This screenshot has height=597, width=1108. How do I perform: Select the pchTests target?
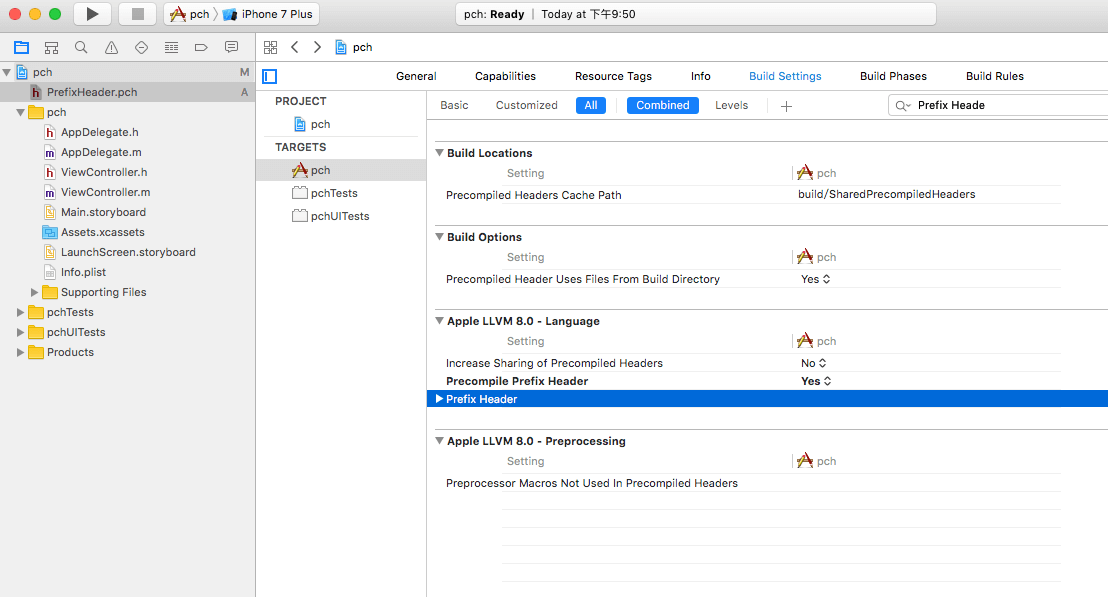tap(333, 193)
